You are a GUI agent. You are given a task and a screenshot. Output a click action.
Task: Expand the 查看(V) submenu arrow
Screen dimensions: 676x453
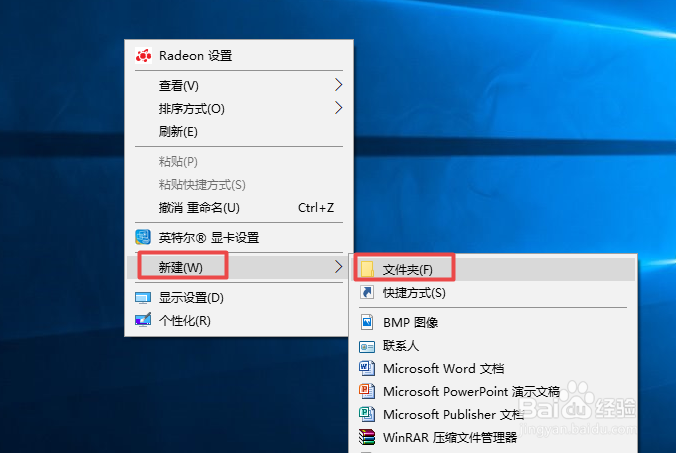pos(338,85)
